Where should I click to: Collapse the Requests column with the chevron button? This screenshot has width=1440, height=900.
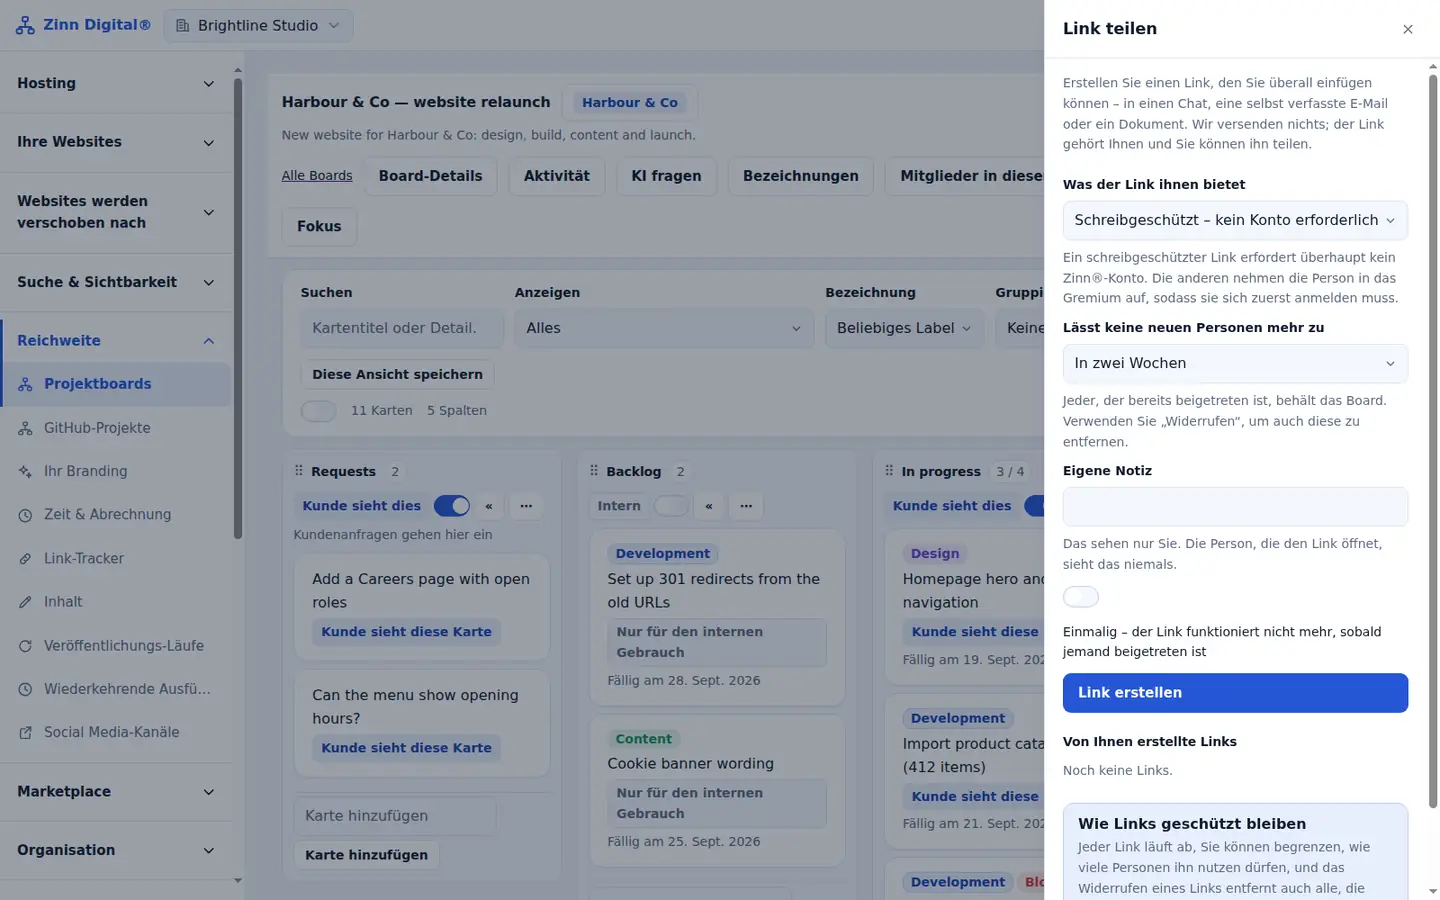[x=489, y=506]
